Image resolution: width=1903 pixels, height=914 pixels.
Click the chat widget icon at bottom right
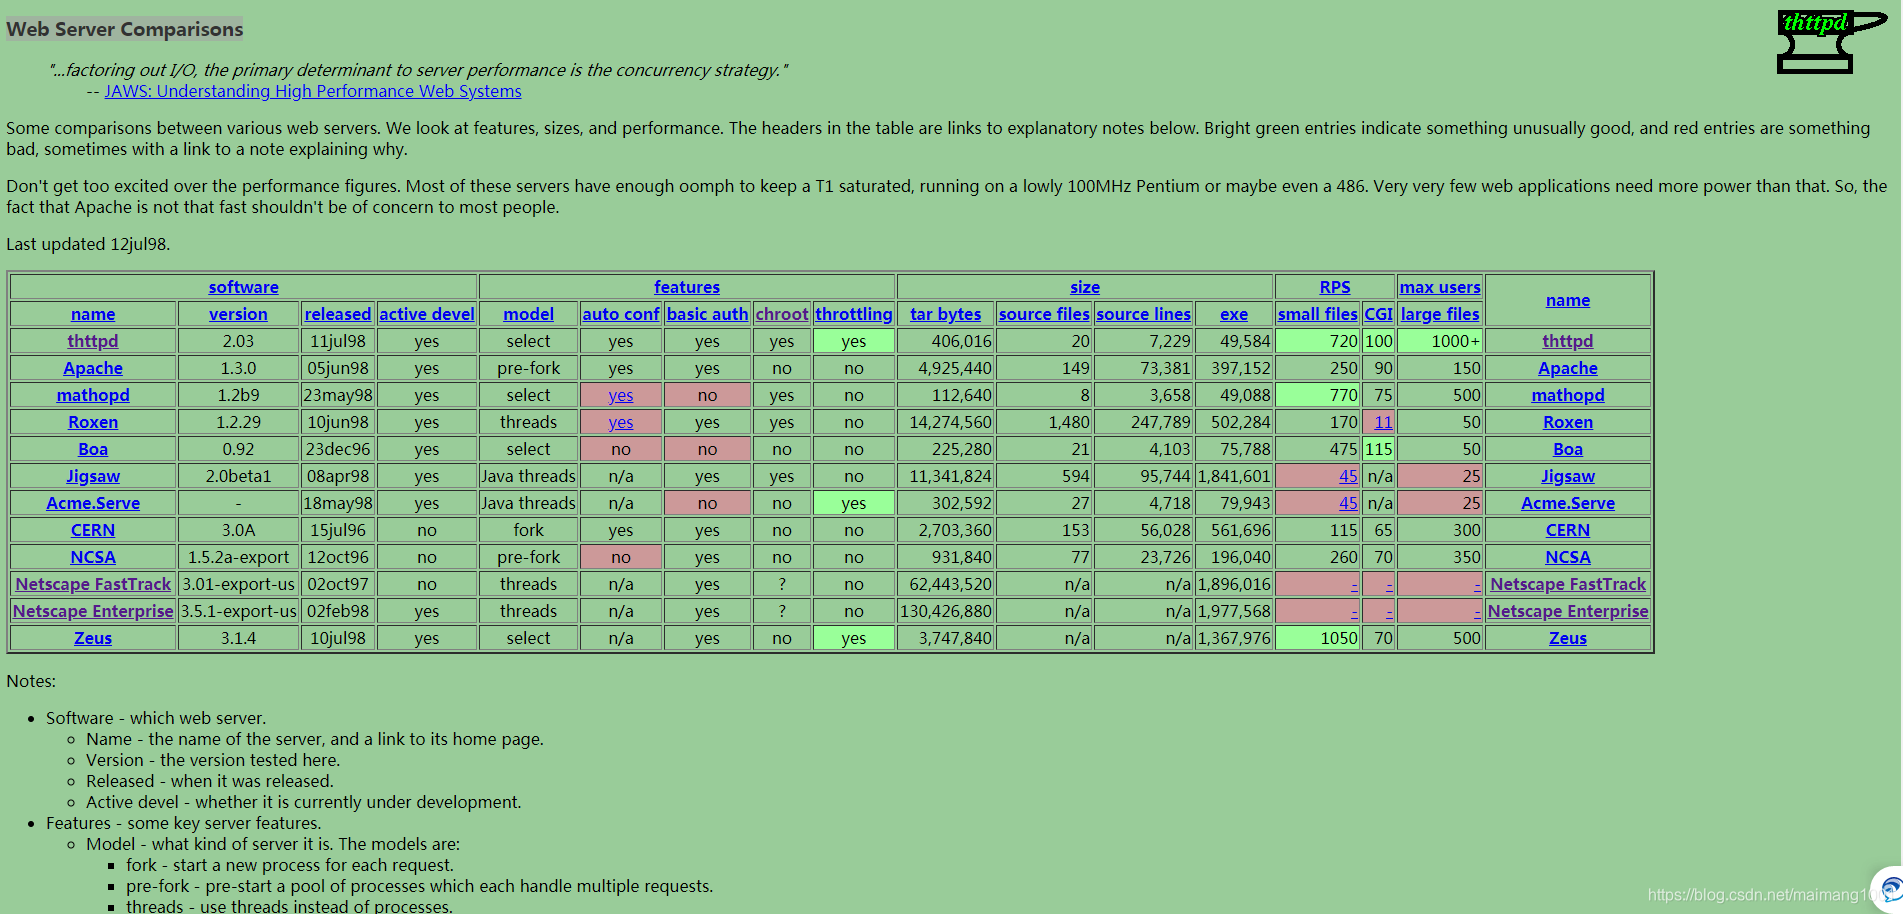[x=1889, y=890]
